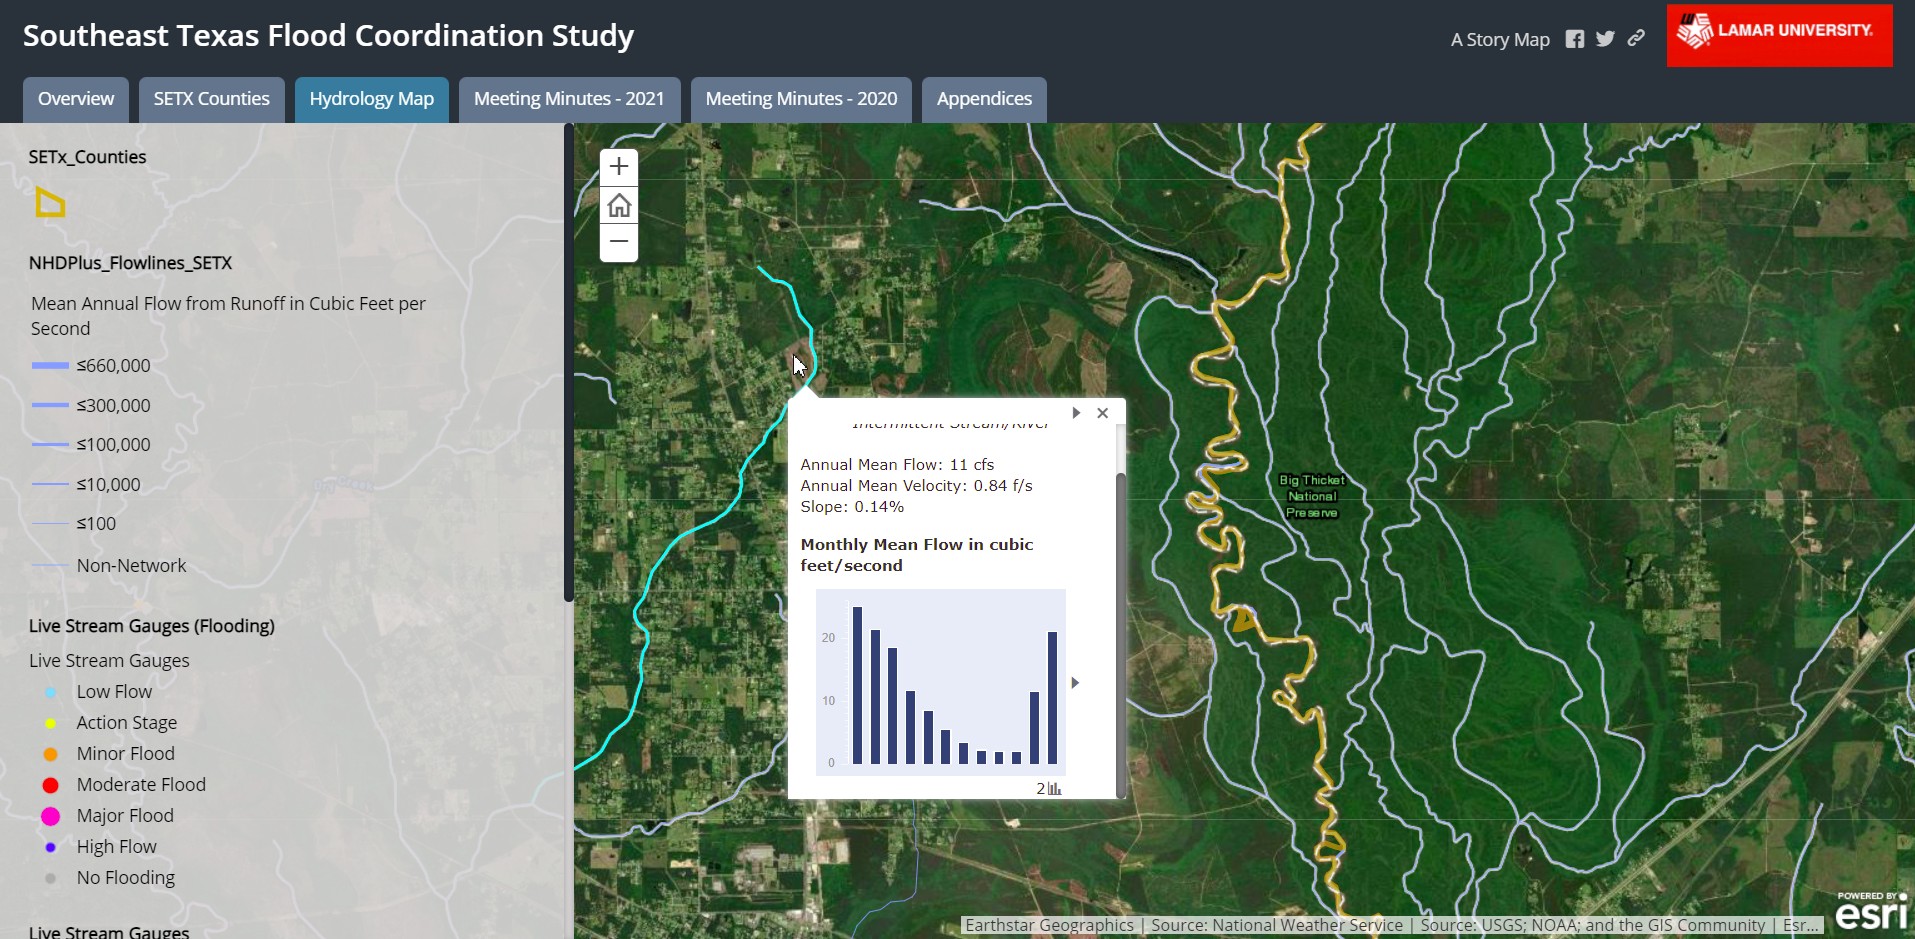Show next feature in popup

(1076, 413)
